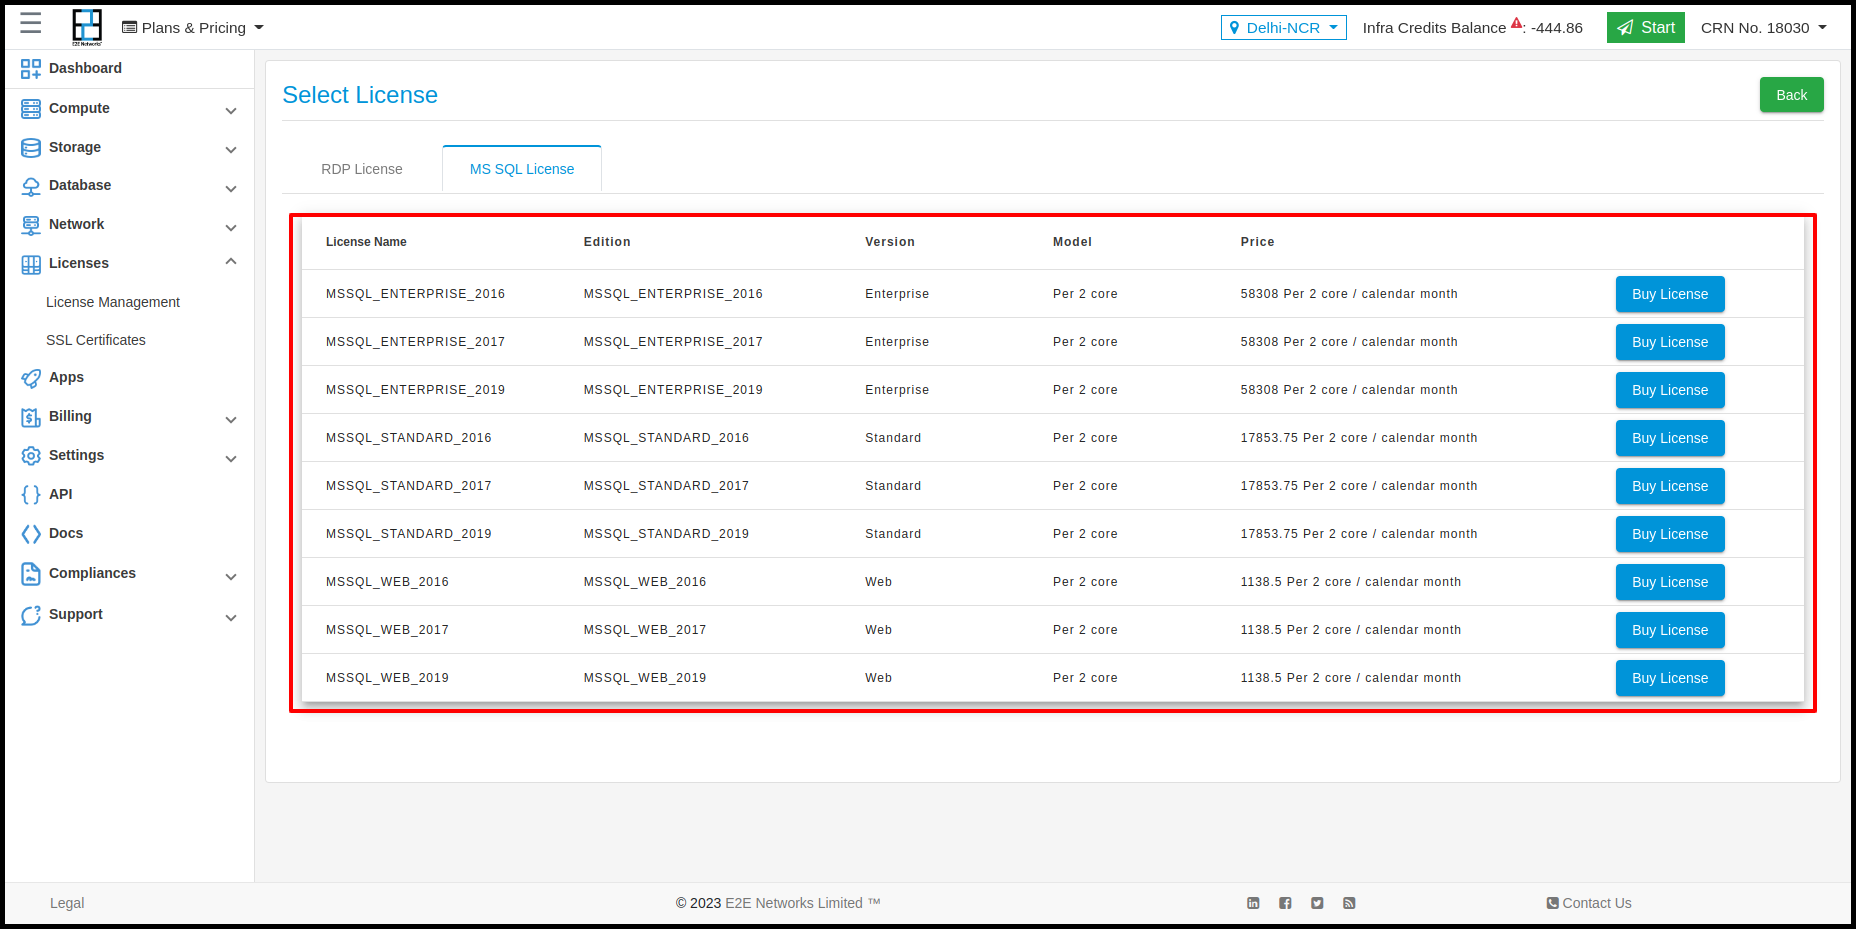This screenshot has height=929, width=1856.
Task: Open the Plans & Pricing dropdown
Action: click(193, 28)
